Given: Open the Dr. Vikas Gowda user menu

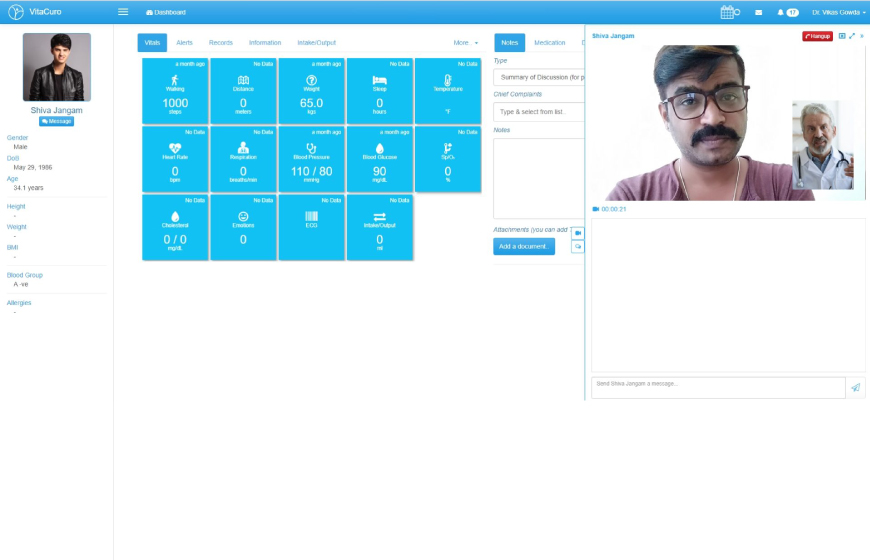Looking at the screenshot, I should coord(838,12).
